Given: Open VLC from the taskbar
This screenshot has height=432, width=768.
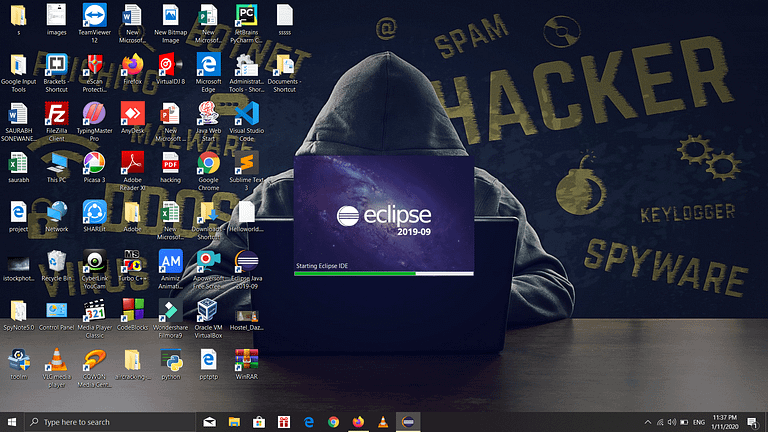Looking at the screenshot, I should tap(383, 422).
